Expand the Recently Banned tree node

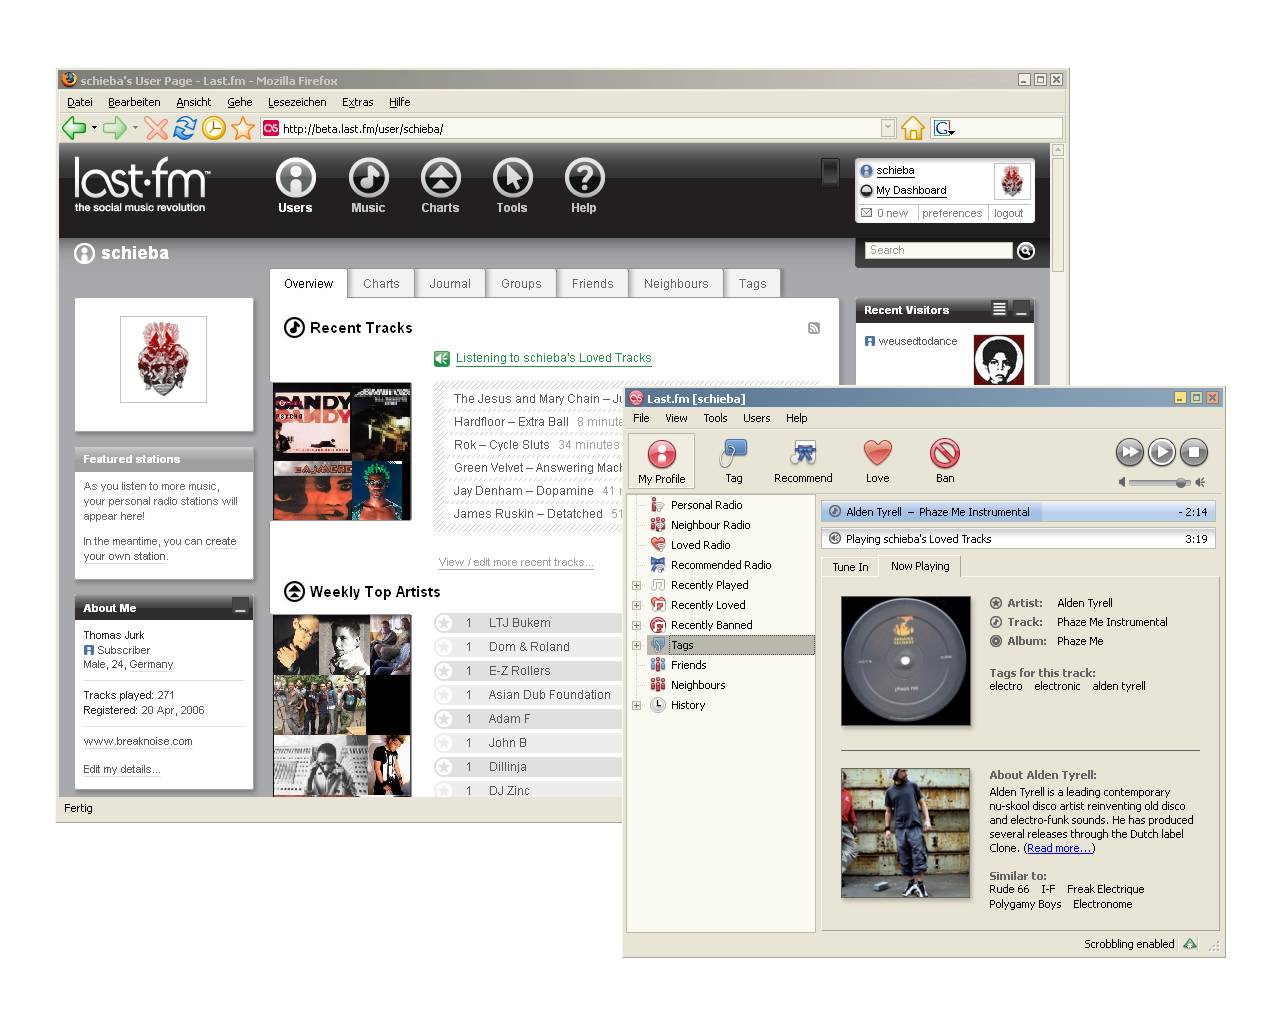point(636,625)
